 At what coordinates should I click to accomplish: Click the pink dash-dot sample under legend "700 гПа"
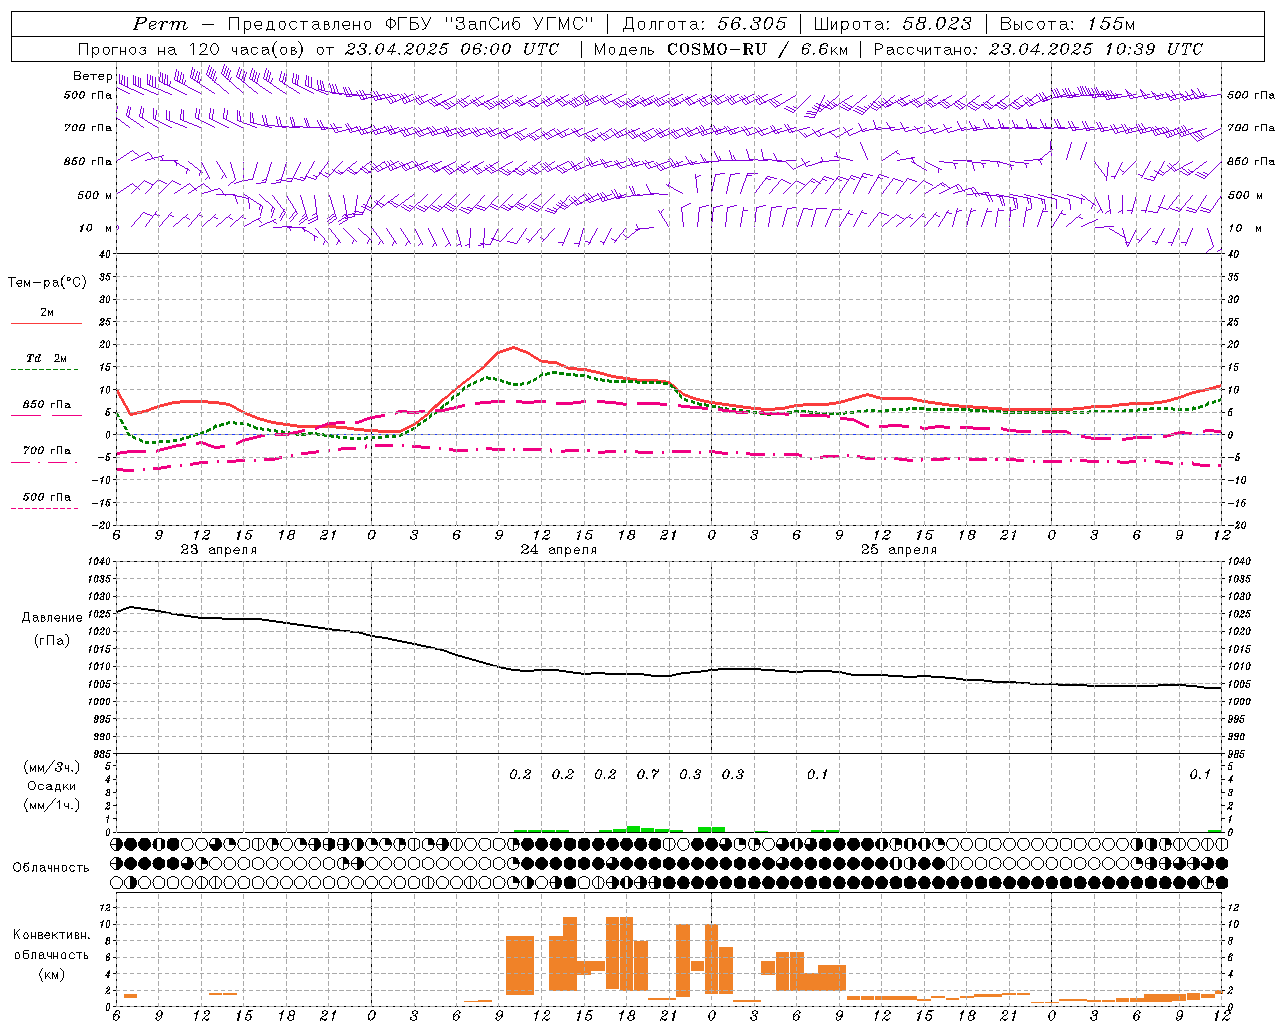tap(46, 462)
